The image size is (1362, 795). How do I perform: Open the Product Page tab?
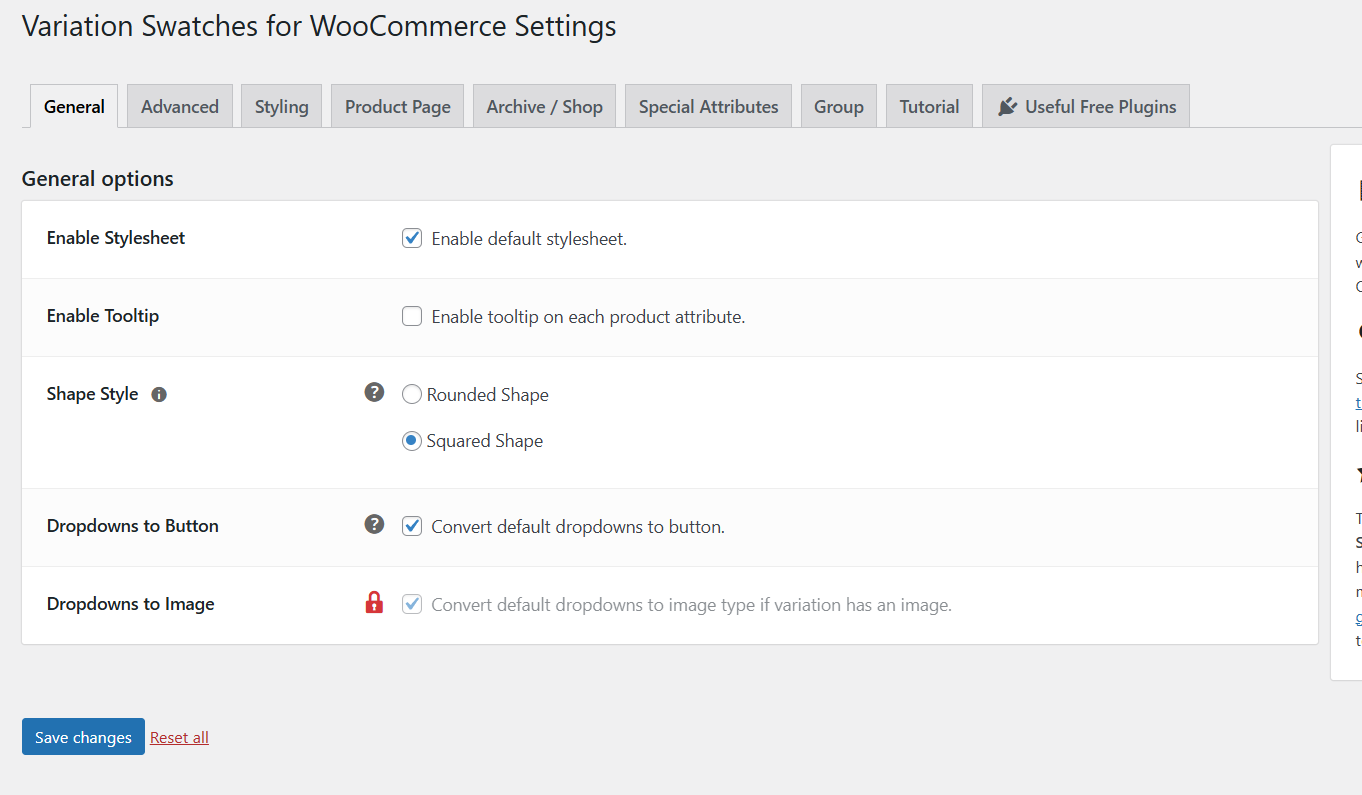tap(398, 106)
